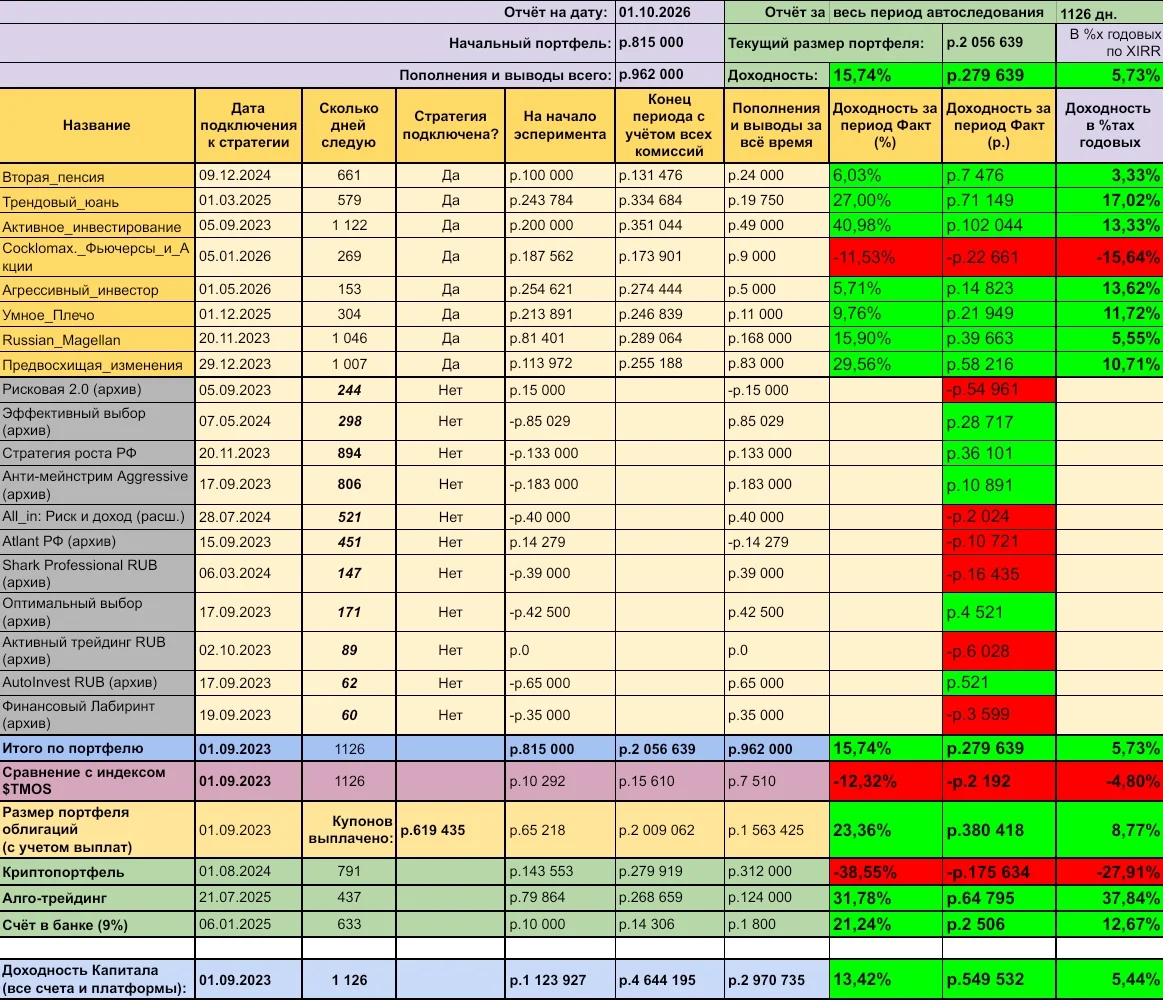
Task: Select the Рисковая 2.0 loss cell -р.54 961
Action: 999,389
